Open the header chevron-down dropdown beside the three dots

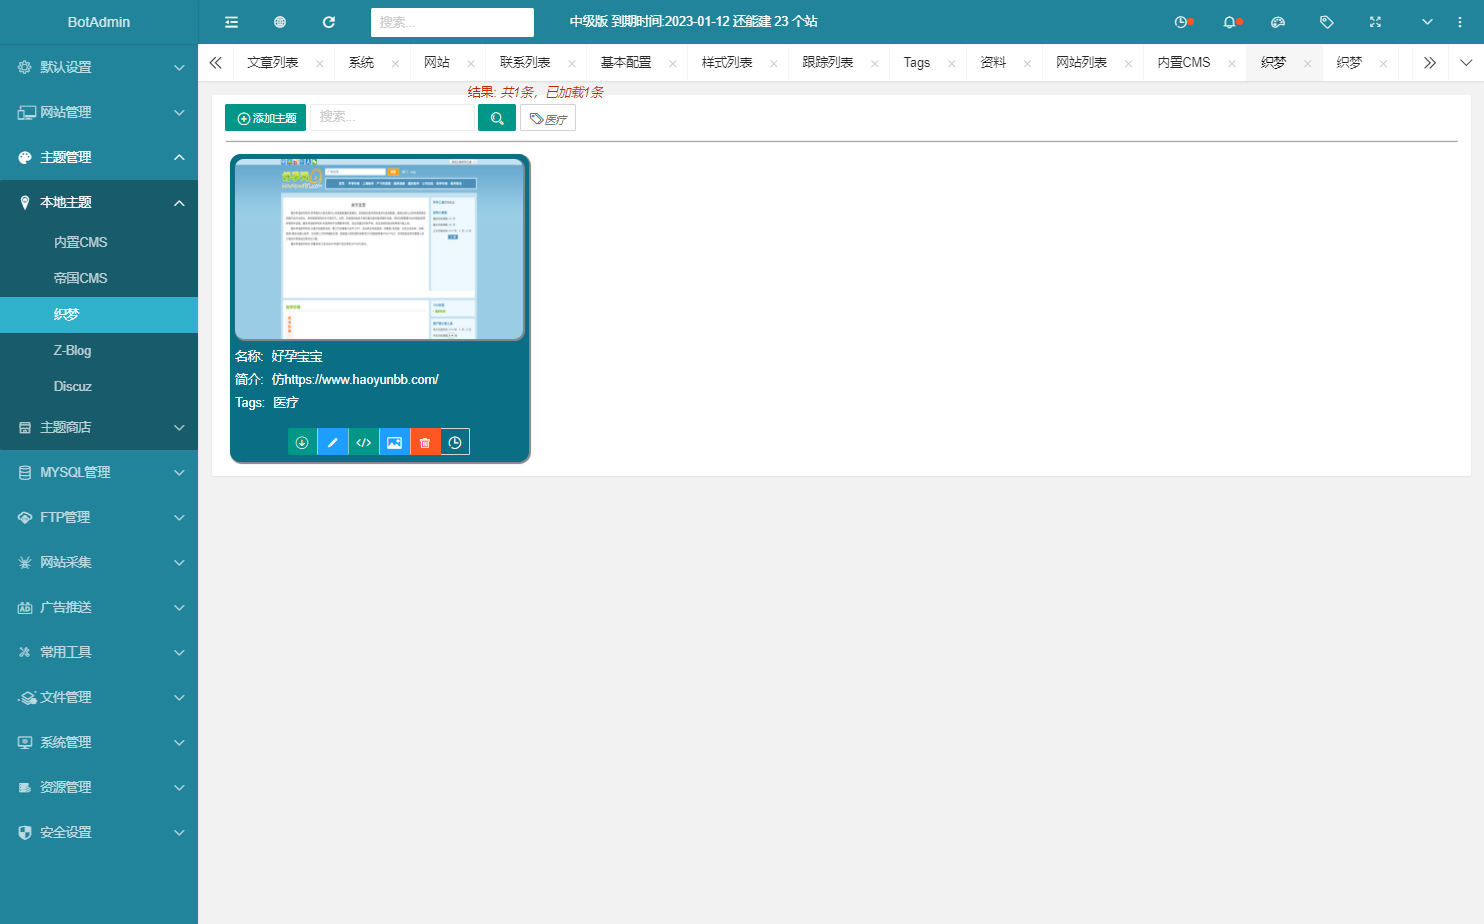(x=1427, y=22)
